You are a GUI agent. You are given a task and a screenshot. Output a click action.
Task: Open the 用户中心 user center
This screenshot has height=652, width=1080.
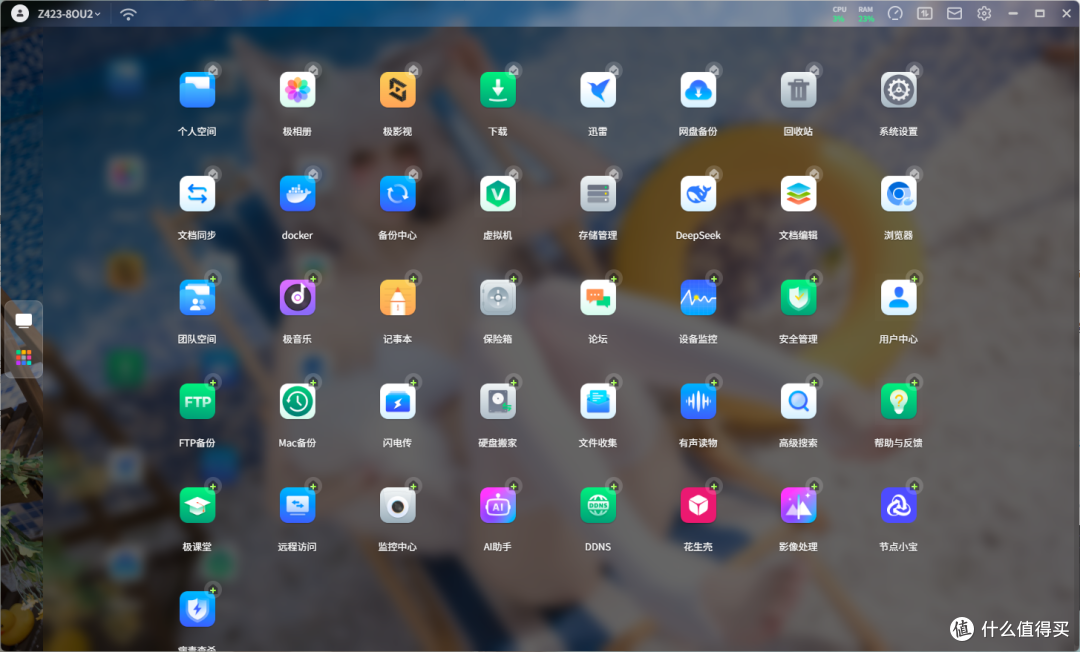[899, 298]
